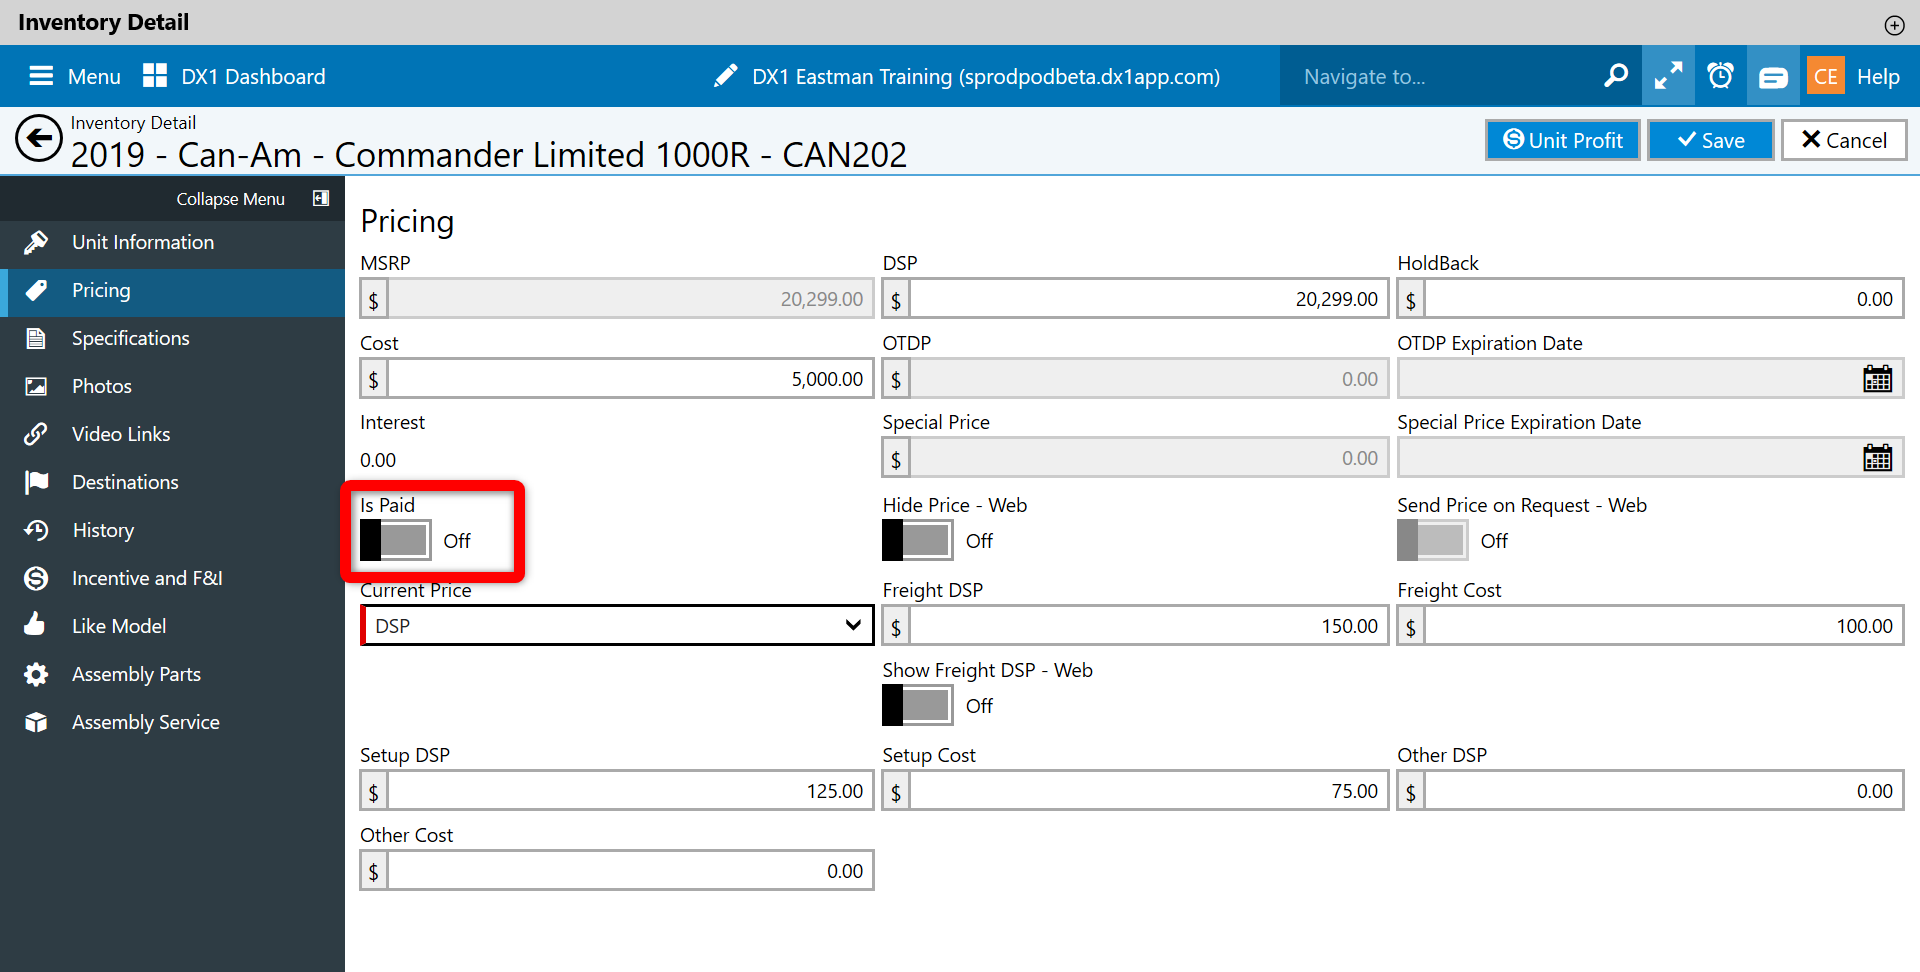Click the Cost input field
The width and height of the screenshot is (1920, 972).
[630, 379]
